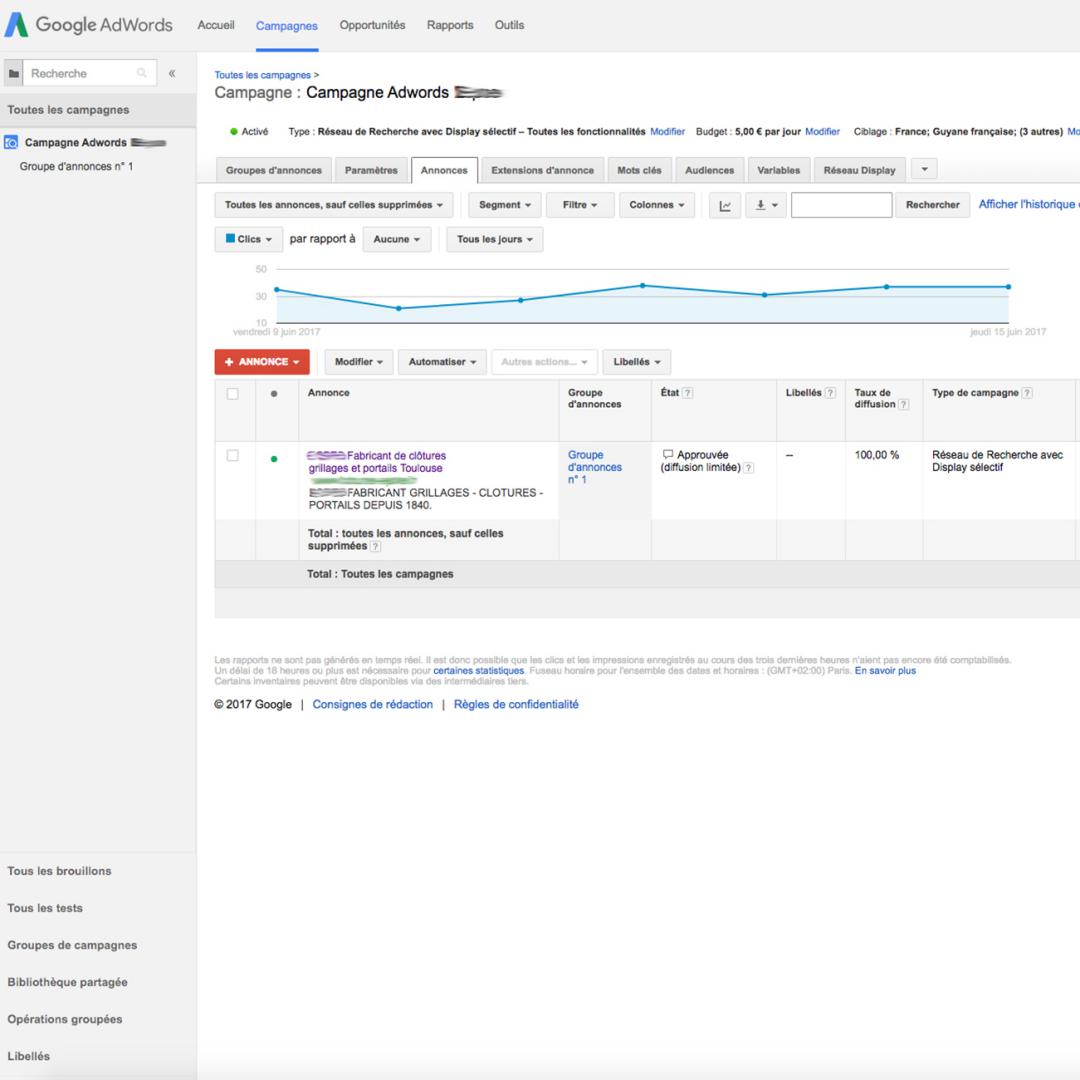Toggle the chart display icon
1080x1080 pixels.
click(725, 205)
